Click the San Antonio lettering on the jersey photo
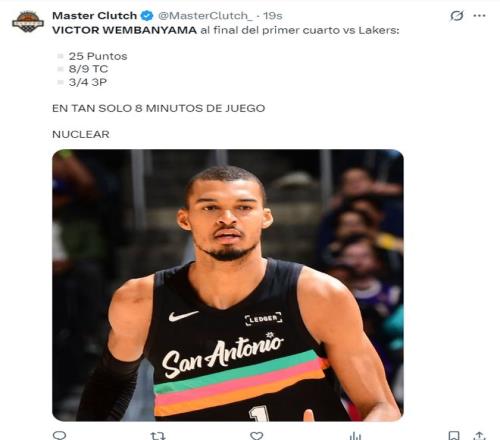 (222, 354)
